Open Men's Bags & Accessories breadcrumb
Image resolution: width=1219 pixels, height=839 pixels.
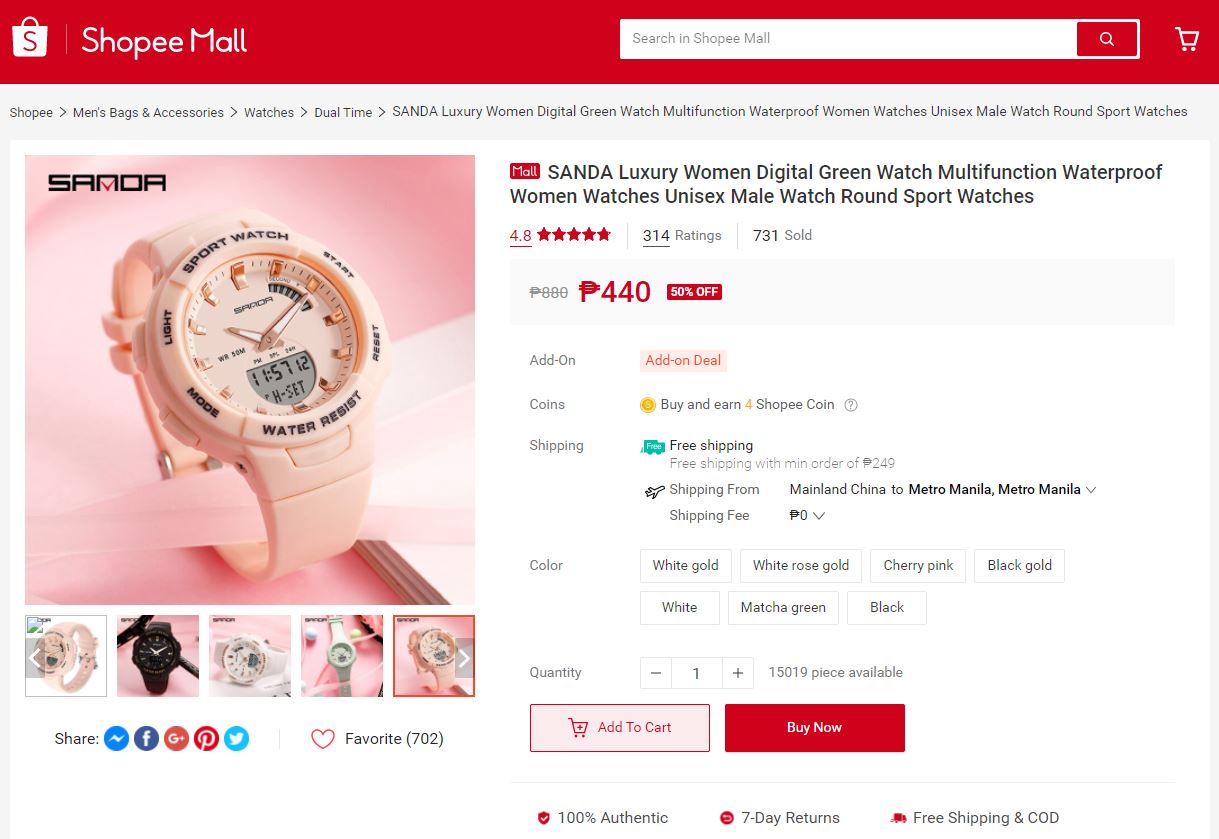coord(148,112)
